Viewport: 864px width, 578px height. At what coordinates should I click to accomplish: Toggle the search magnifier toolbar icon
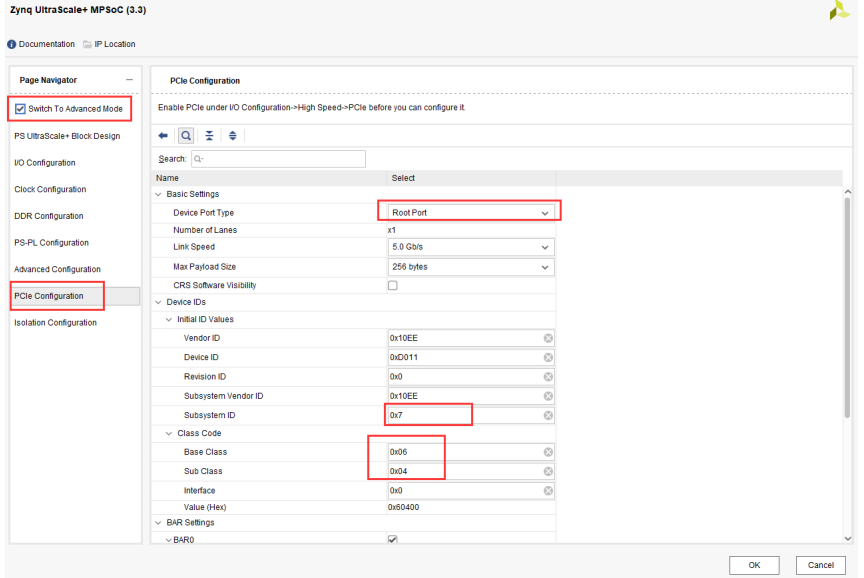(x=186, y=136)
